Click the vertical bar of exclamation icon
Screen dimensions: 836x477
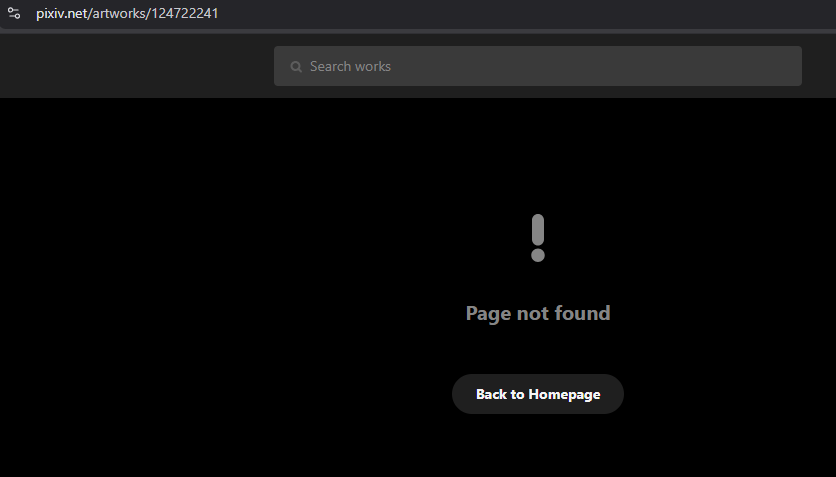click(x=538, y=229)
